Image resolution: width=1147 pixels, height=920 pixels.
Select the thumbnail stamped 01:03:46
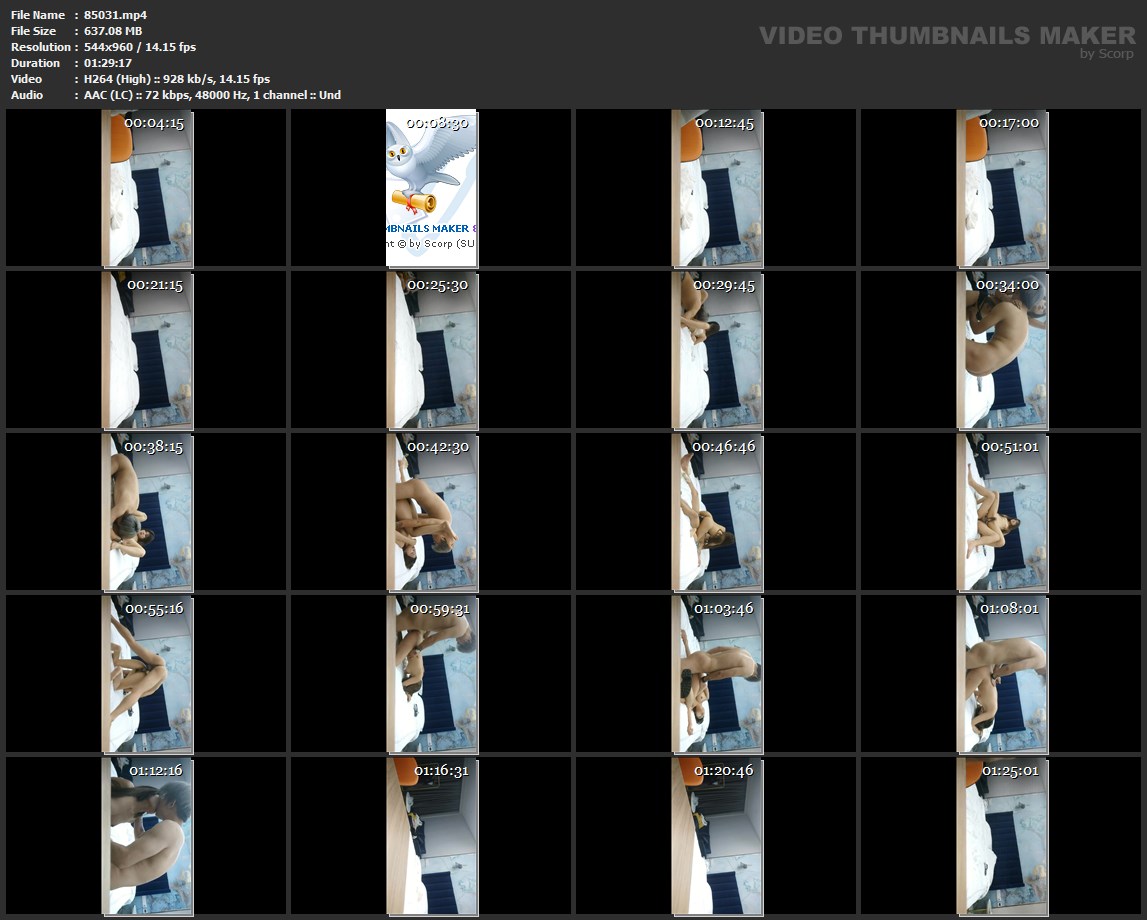pyautogui.click(x=717, y=674)
